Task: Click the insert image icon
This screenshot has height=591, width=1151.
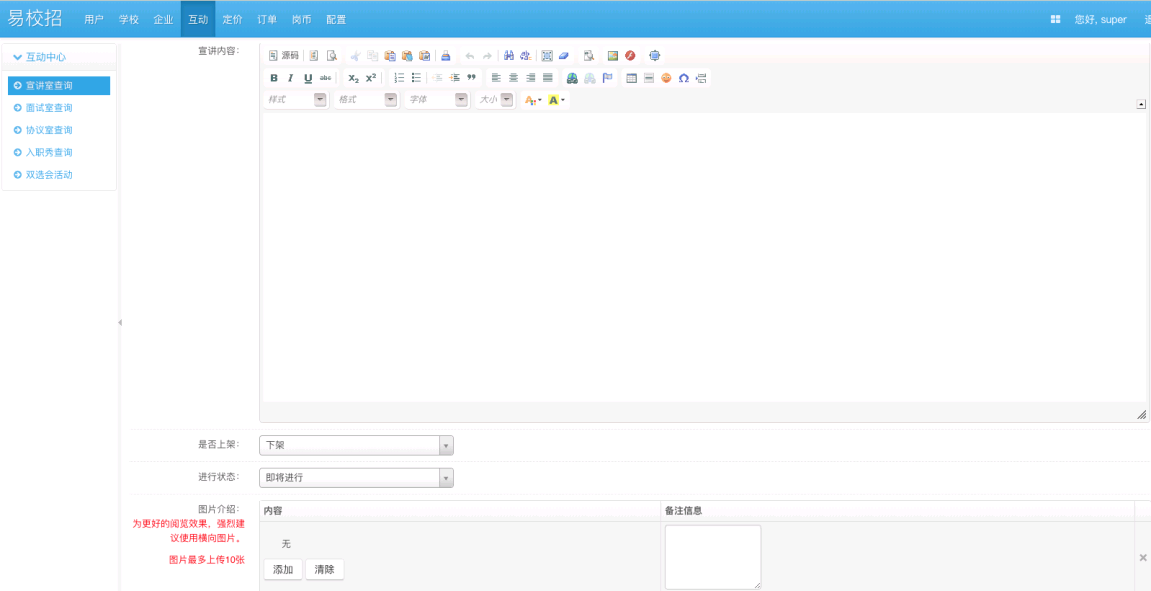Action: point(614,56)
